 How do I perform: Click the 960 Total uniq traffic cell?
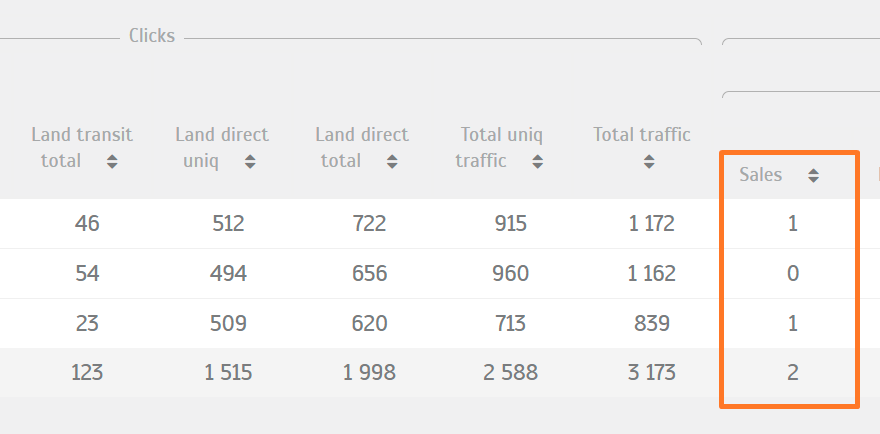coord(511,273)
